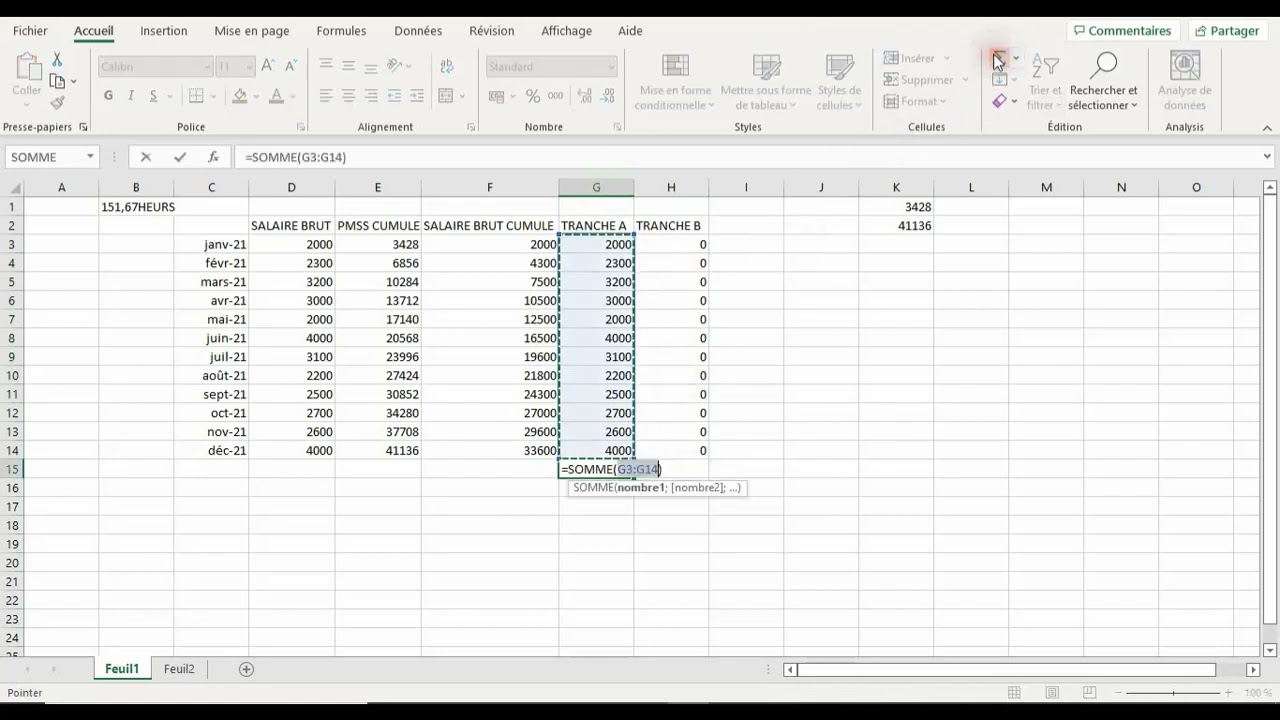Open the Calibri font name dropdown

point(207,67)
